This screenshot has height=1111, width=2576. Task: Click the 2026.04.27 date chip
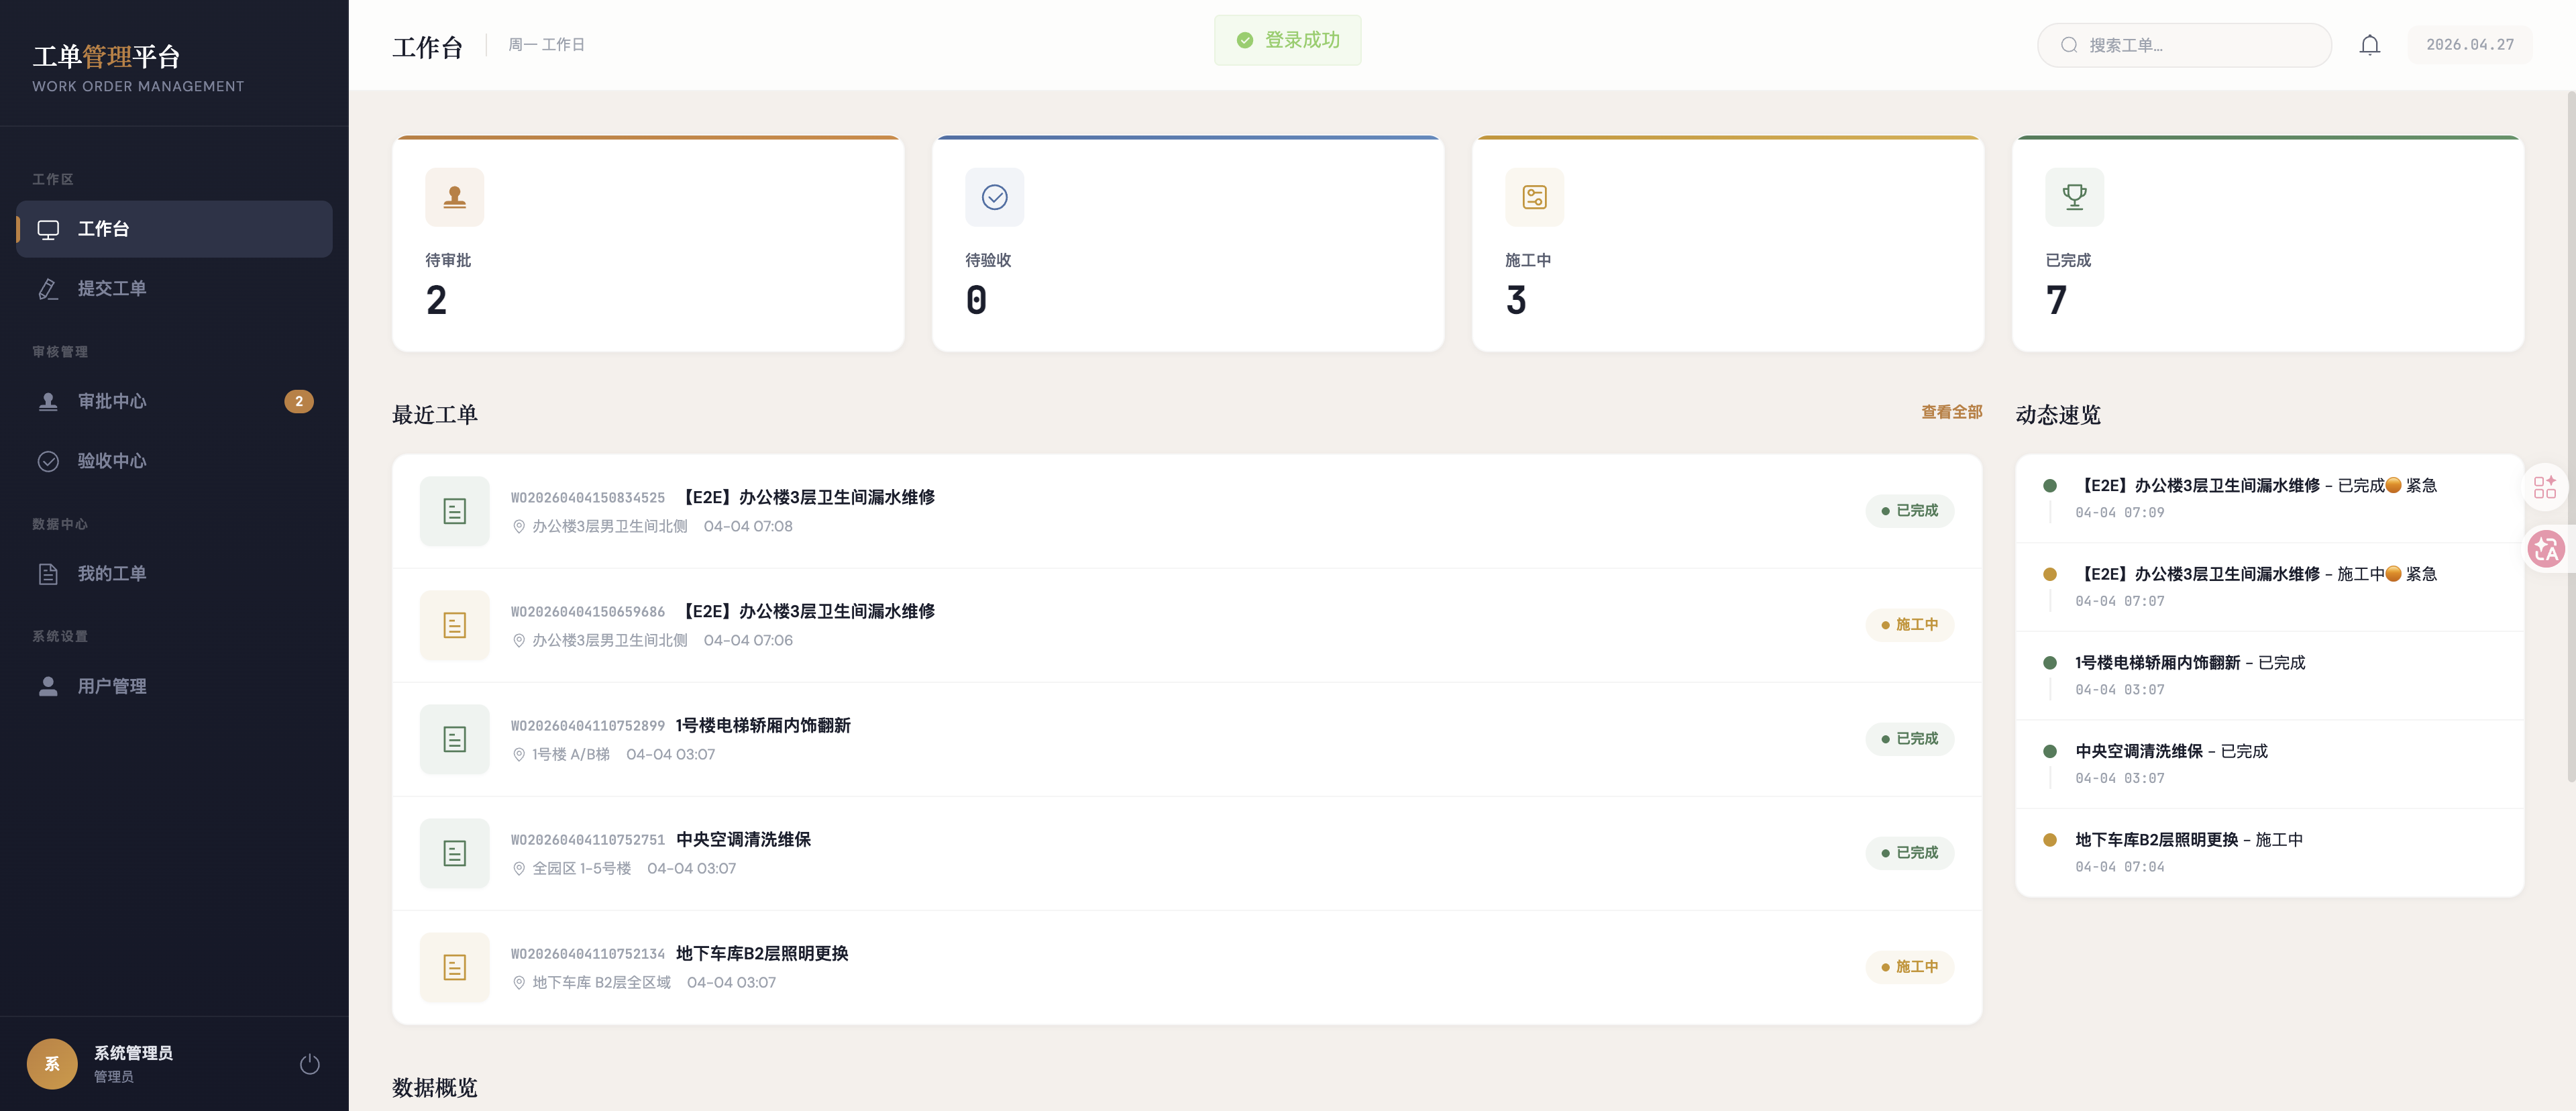tap(2469, 45)
